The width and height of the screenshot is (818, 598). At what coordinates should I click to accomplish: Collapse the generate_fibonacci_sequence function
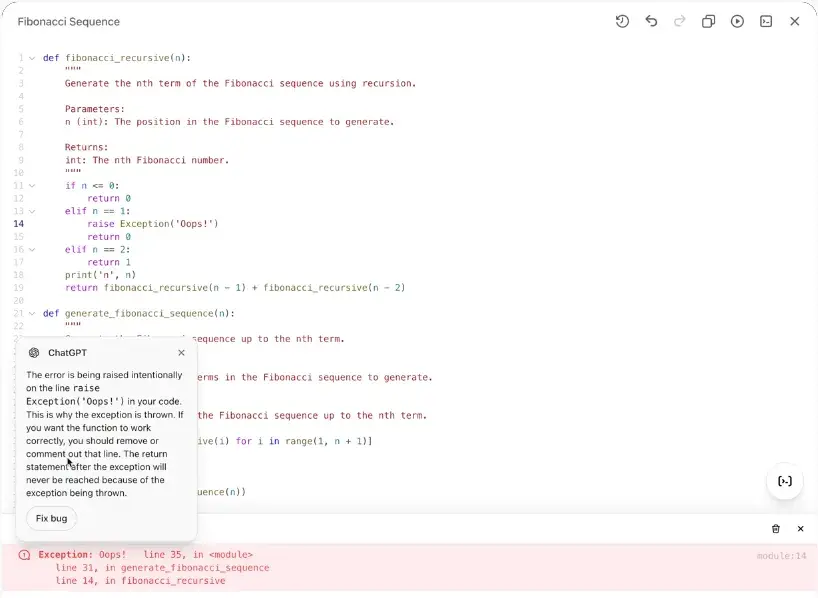[x=31, y=313]
